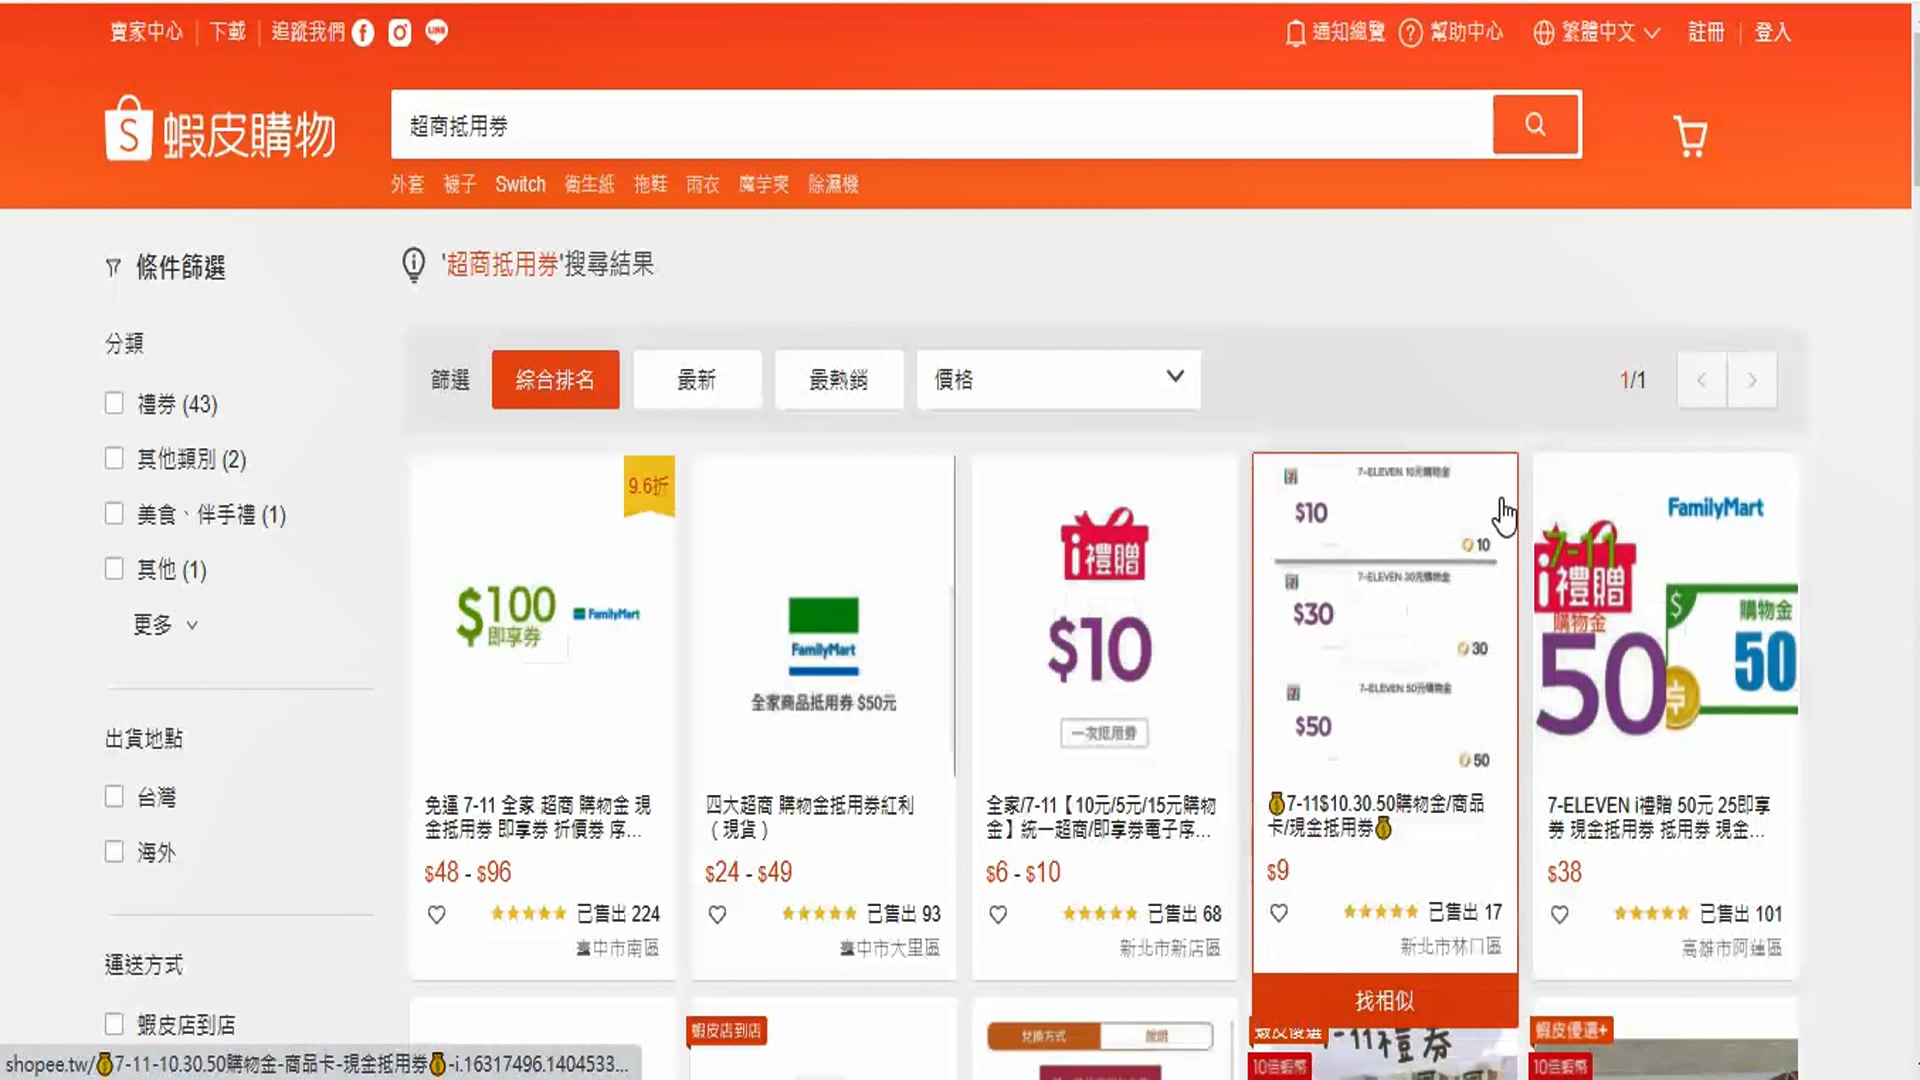Viewport: 1920px width, 1080px height.
Task: Open 7-ELEVEN $10 $30 $50 product thumbnail
Action: [1385, 616]
